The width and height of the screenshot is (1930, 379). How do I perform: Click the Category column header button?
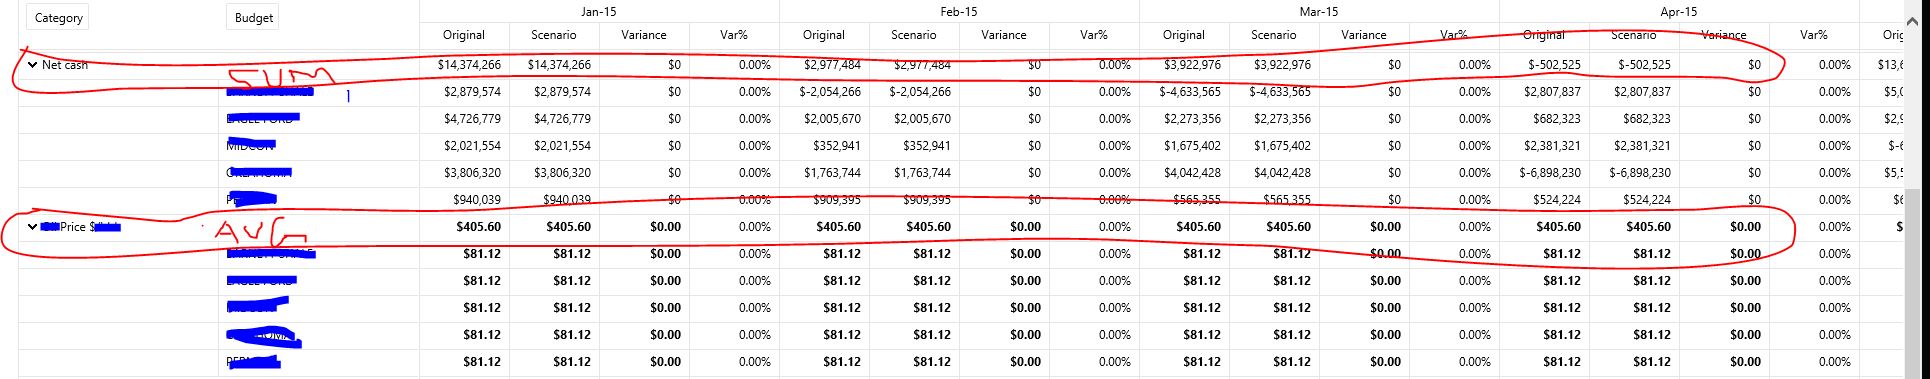58,18
